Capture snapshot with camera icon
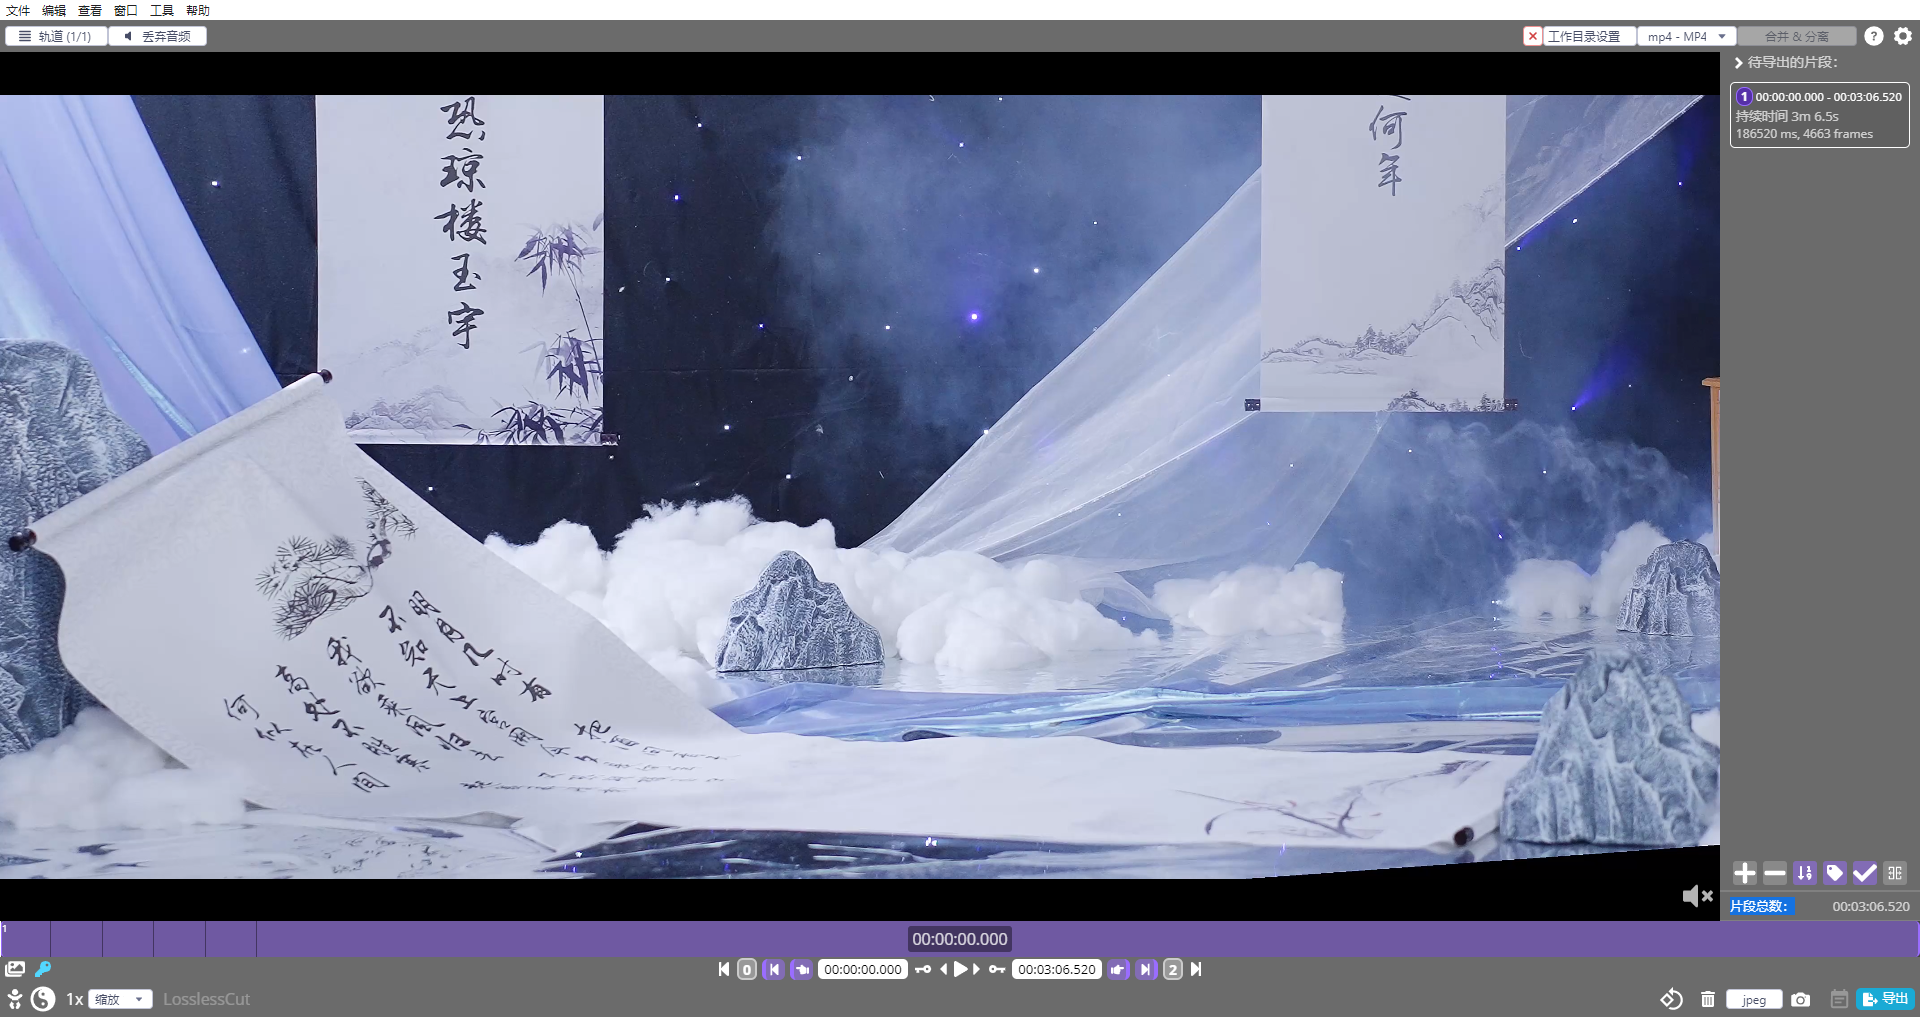1920x1017 pixels. (x=1801, y=999)
